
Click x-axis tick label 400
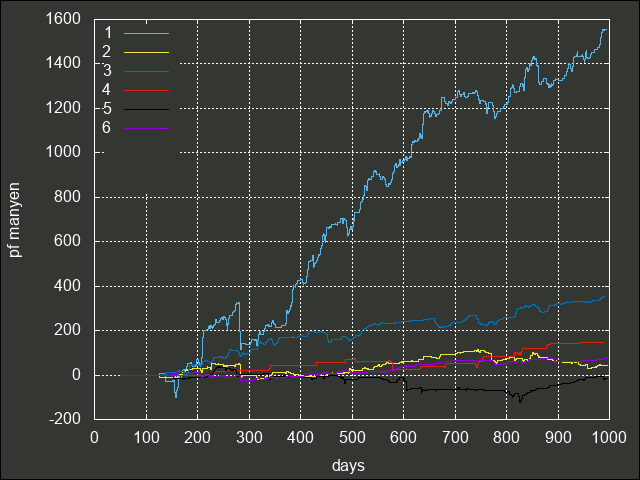[300, 438]
